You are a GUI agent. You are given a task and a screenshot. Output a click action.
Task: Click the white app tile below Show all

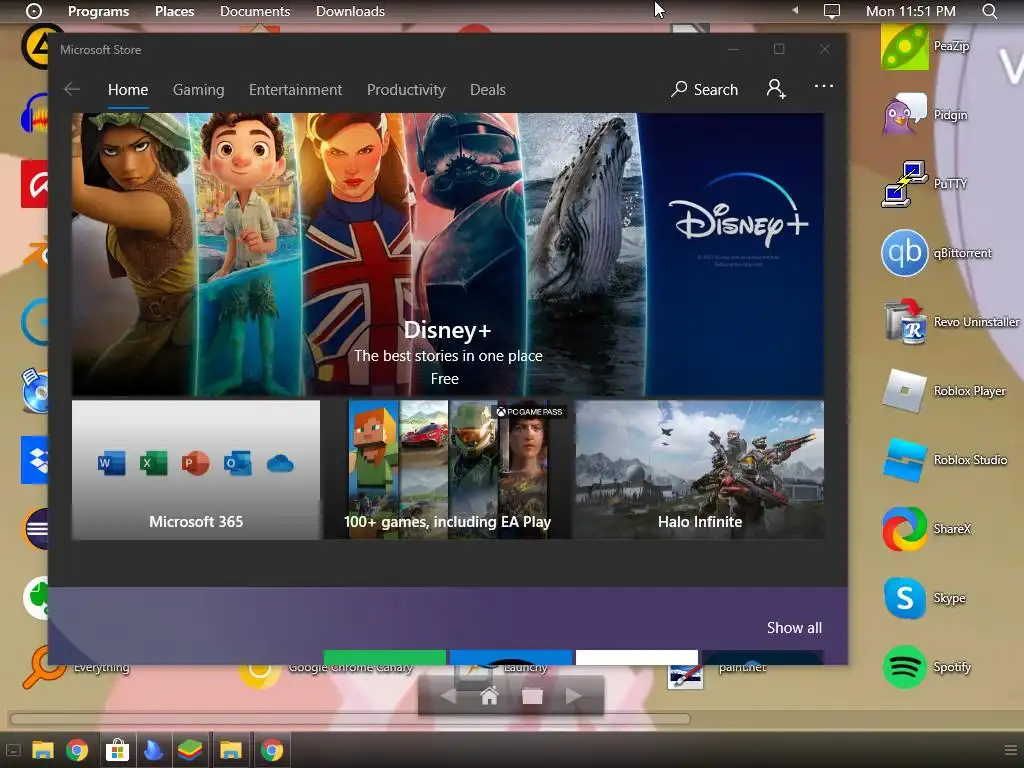tap(637, 657)
